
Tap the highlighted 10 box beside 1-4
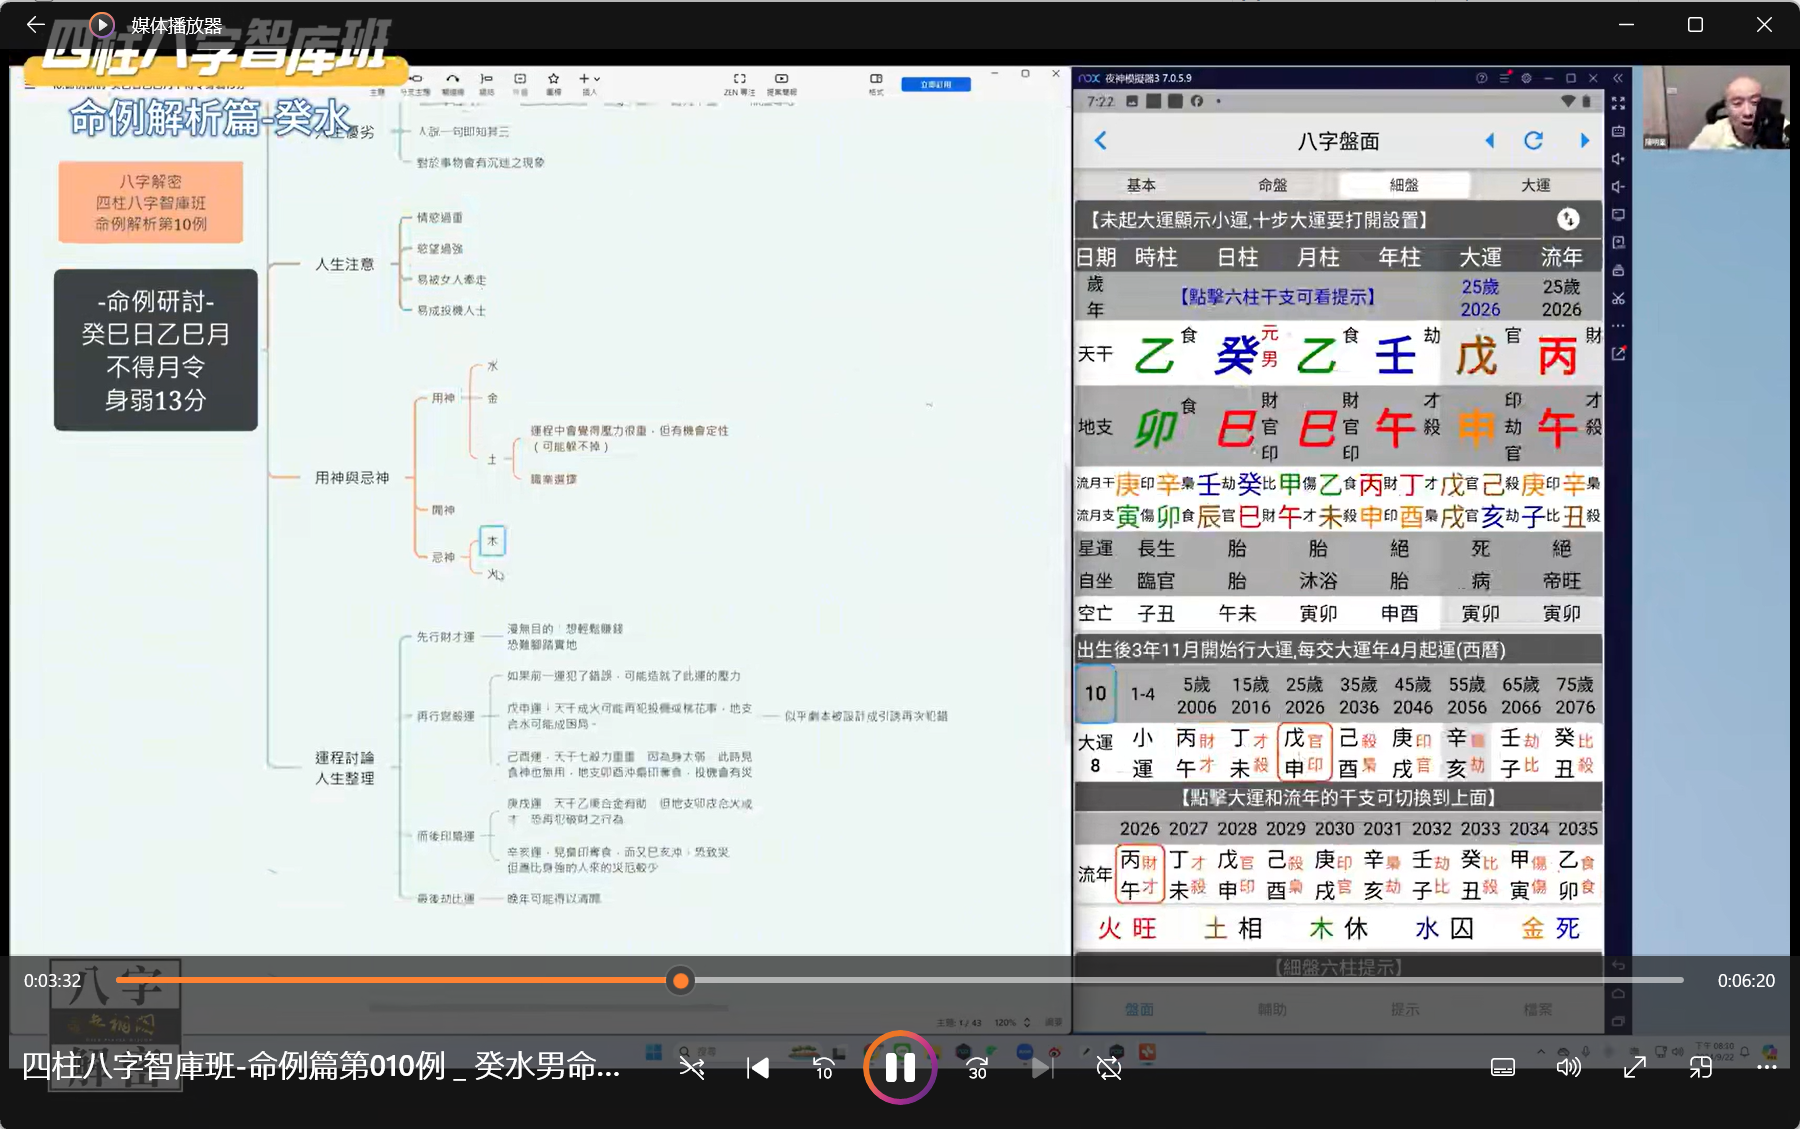(1096, 693)
